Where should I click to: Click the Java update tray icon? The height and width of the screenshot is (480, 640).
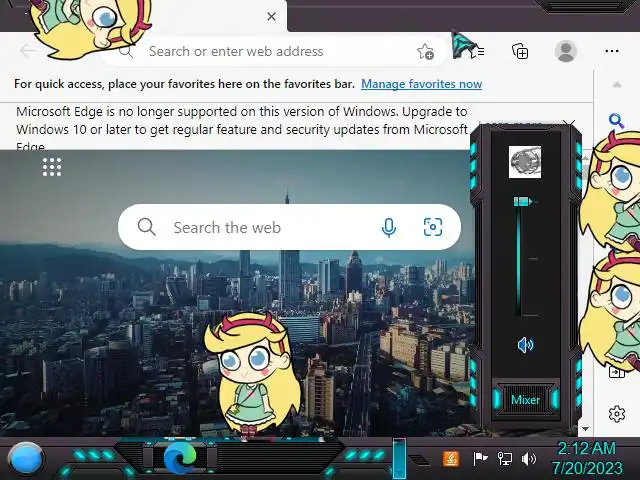[451, 459]
